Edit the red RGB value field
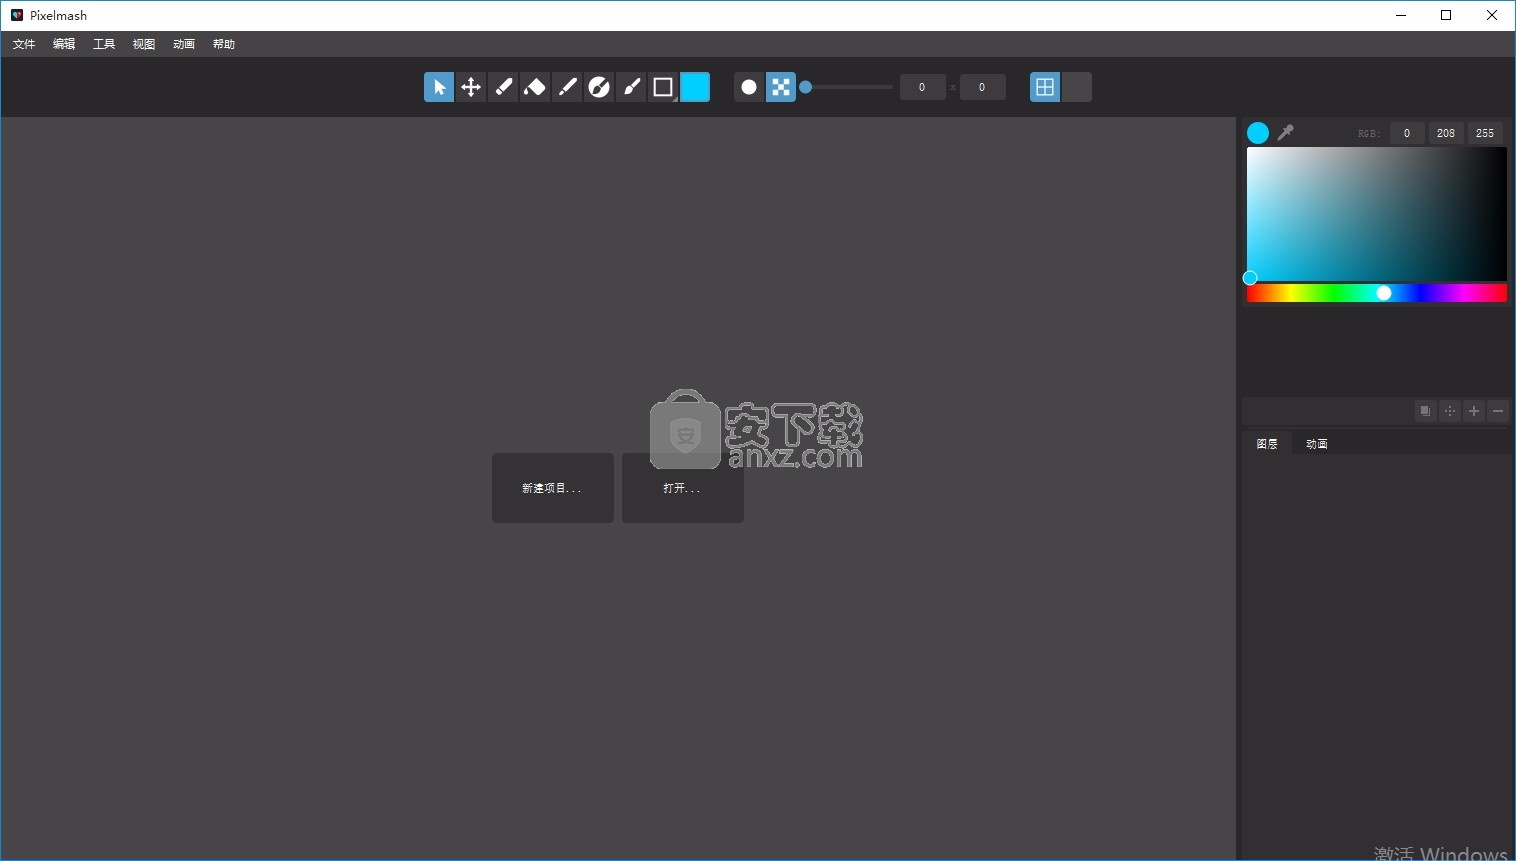Screen dimensions: 1516x861 click(1407, 133)
